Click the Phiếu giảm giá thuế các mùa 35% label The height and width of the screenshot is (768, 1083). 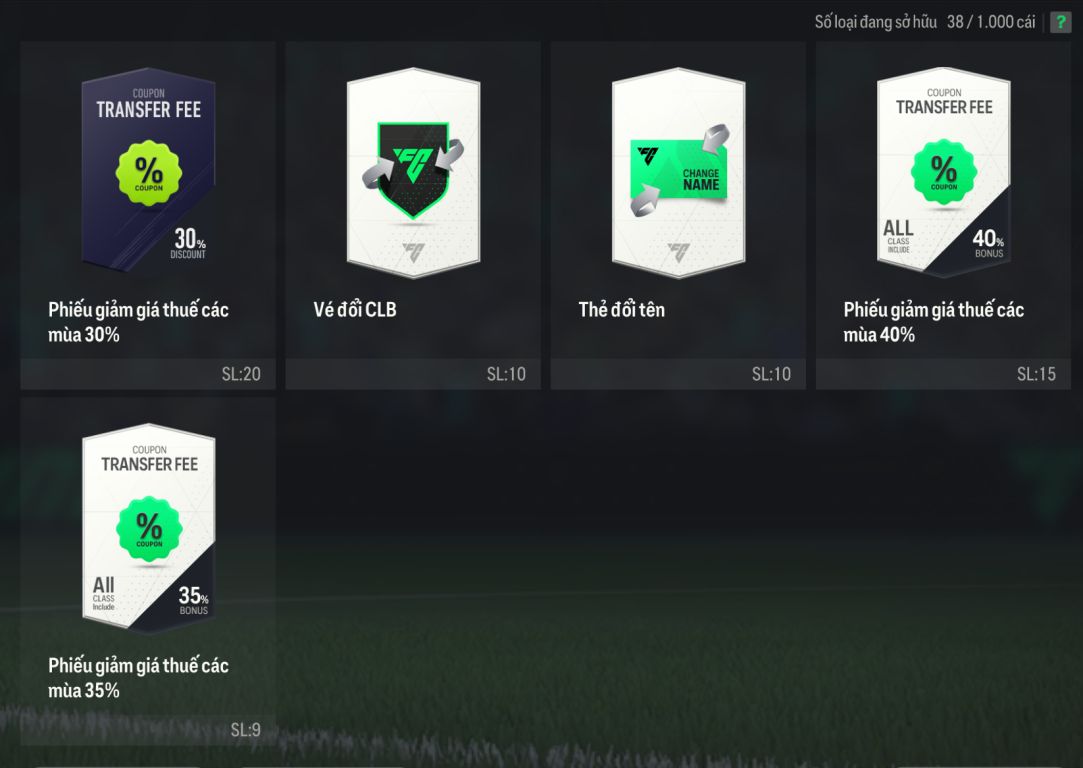(138, 678)
